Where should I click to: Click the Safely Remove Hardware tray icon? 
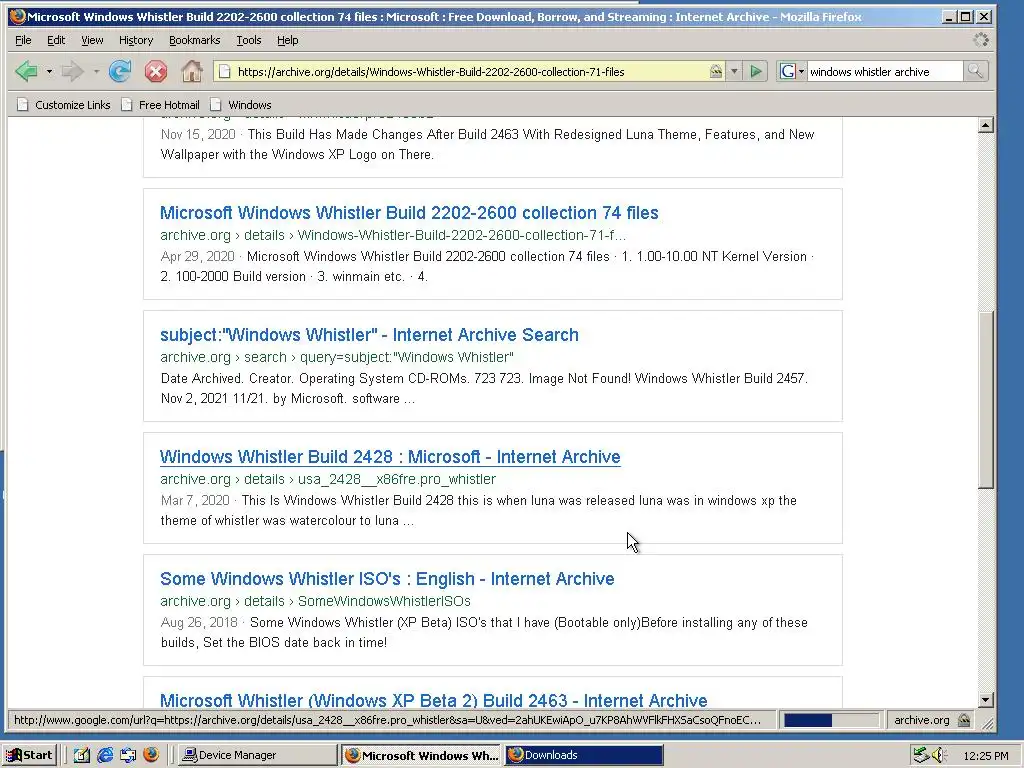921,756
